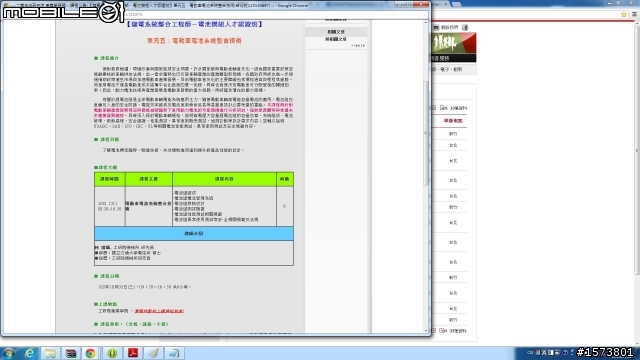Image resolution: width=640 pixels, height=360 pixels.
Task: Click the blue course title heading in brackets
Action: coord(194,24)
